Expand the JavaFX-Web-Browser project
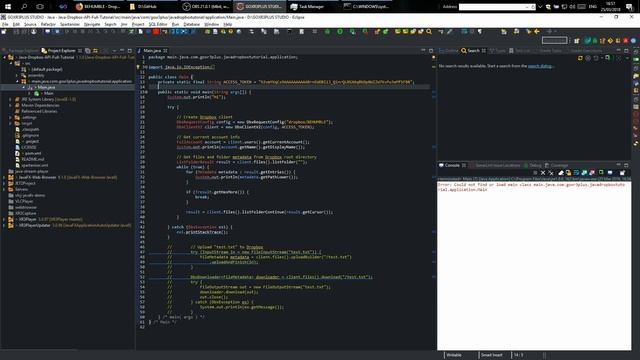The width and height of the screenshot is (640, 360). pos(4,178)
